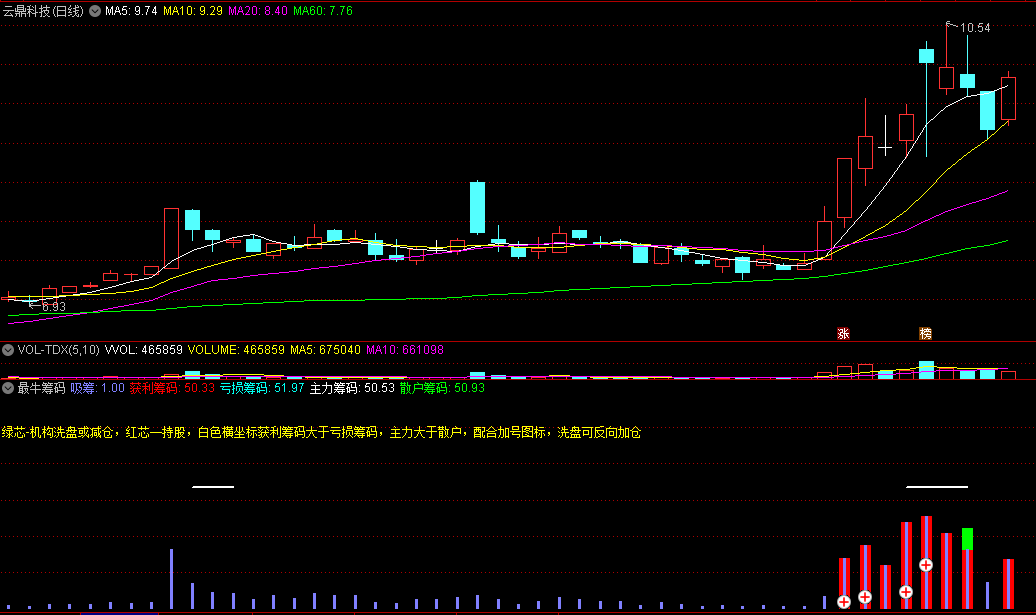1036x615 pixels.
Task: Click the VVOL: 465859 value
Action: (x=143, y=349)
